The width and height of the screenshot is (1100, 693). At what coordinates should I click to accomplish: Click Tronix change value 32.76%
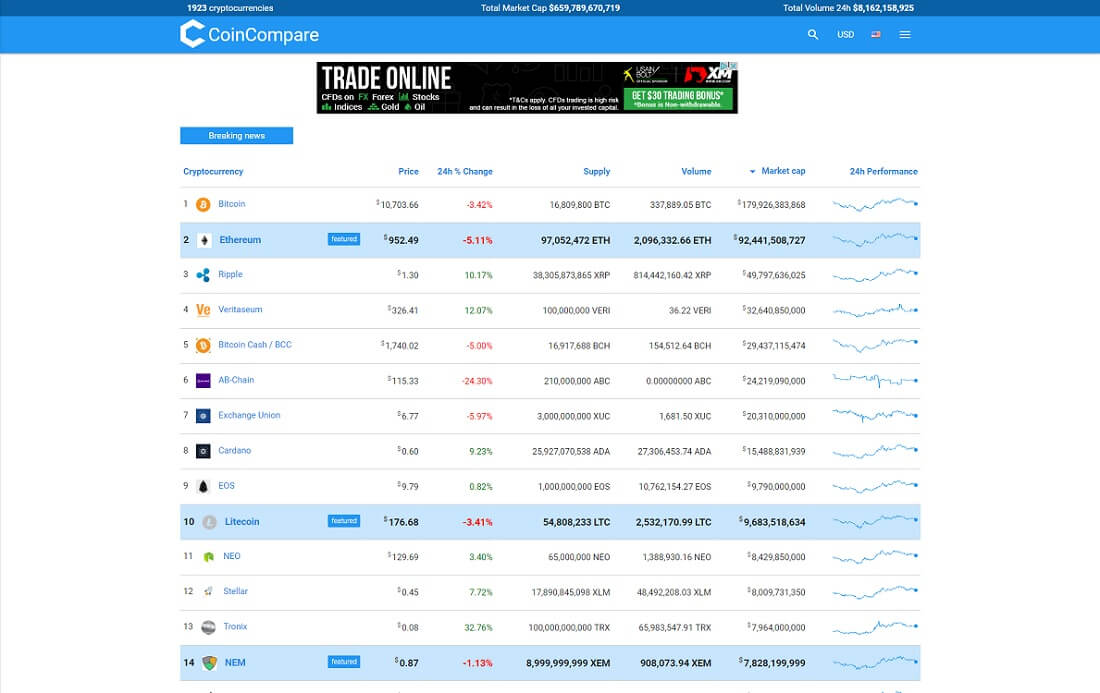478,628
